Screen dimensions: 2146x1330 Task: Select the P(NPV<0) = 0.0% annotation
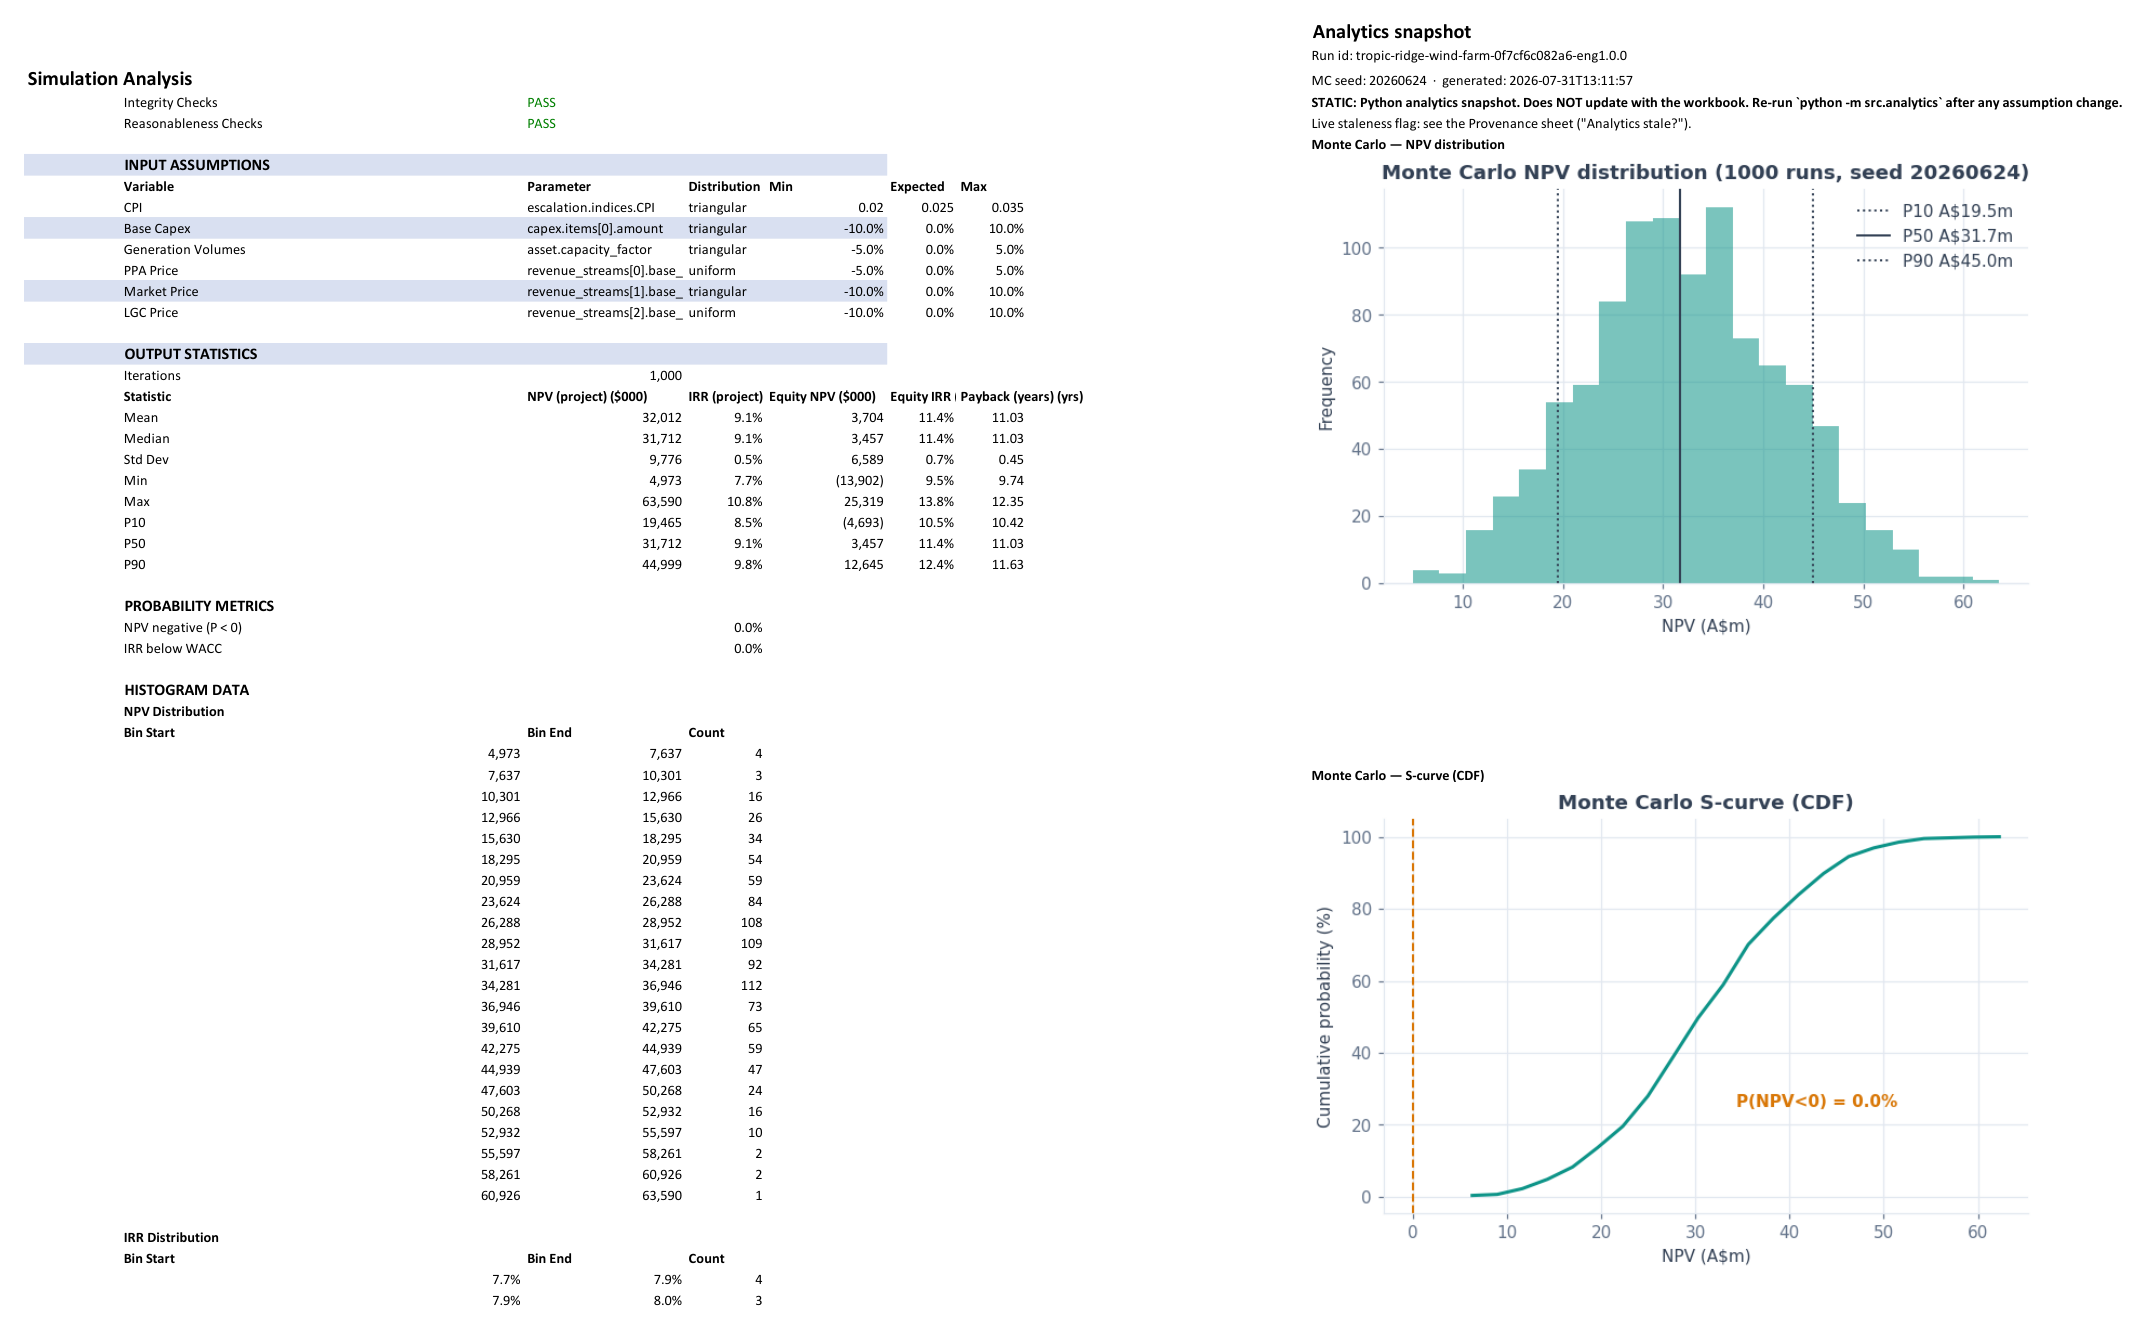point(1816,1101)
